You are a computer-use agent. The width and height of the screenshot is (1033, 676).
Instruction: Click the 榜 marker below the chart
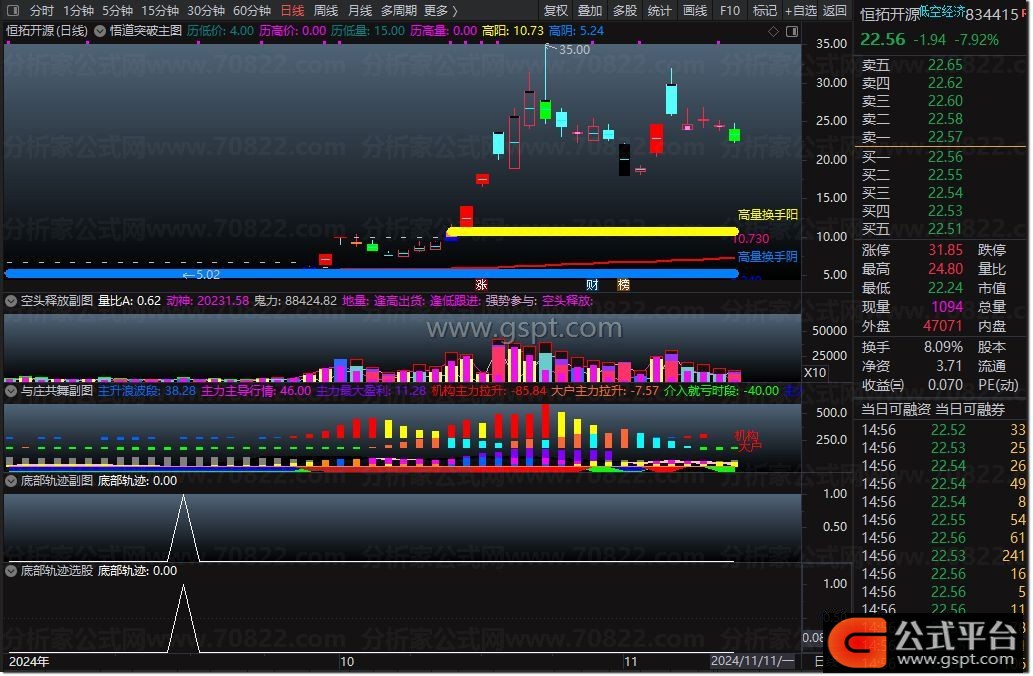[x=623, y=285]
